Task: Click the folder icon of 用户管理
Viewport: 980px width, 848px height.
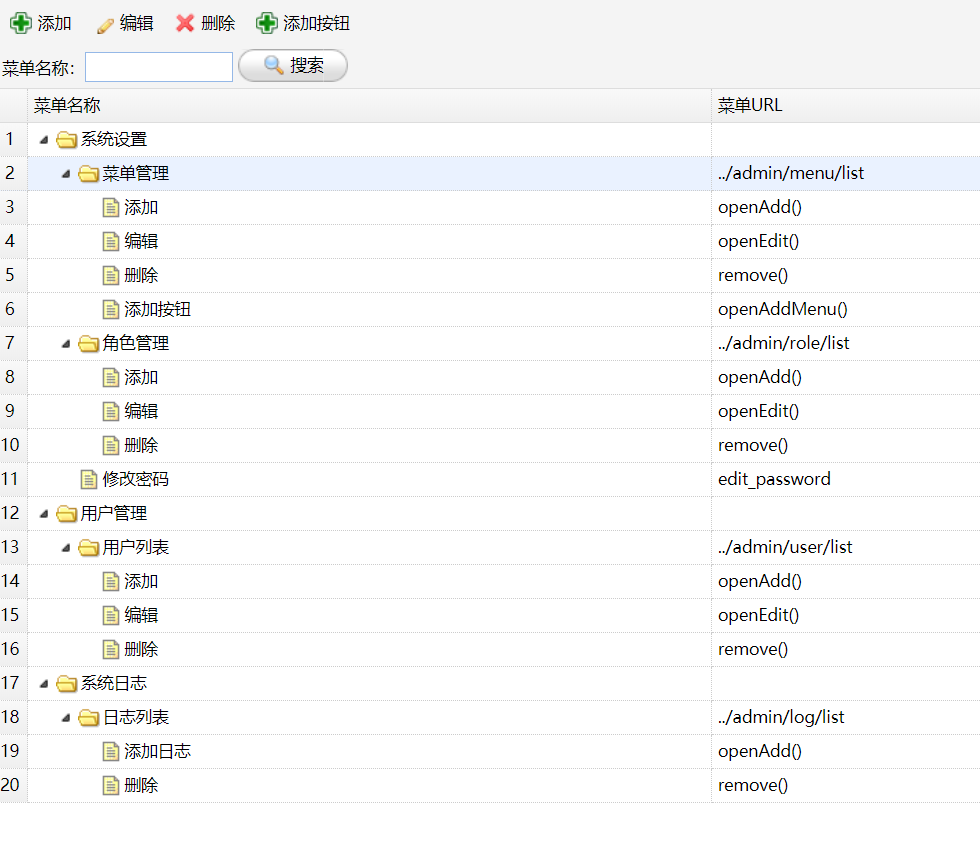Action: 66,513
